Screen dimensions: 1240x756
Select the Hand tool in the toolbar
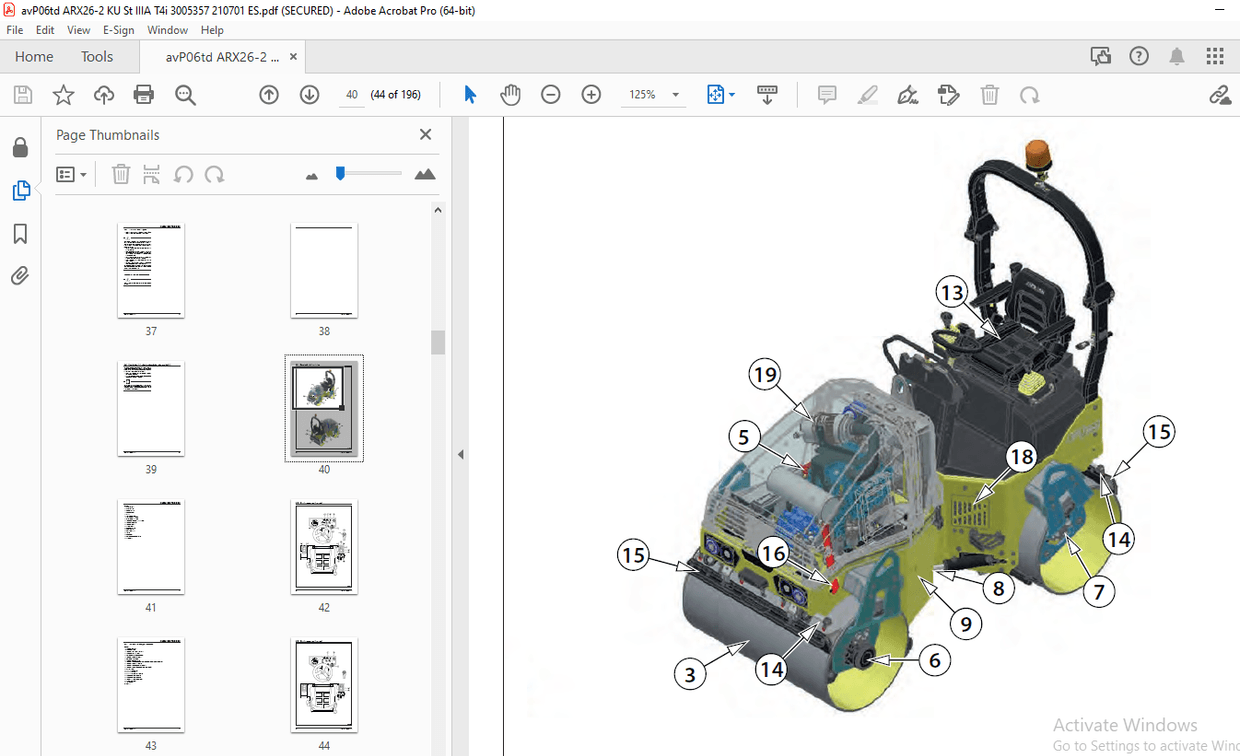510,94
